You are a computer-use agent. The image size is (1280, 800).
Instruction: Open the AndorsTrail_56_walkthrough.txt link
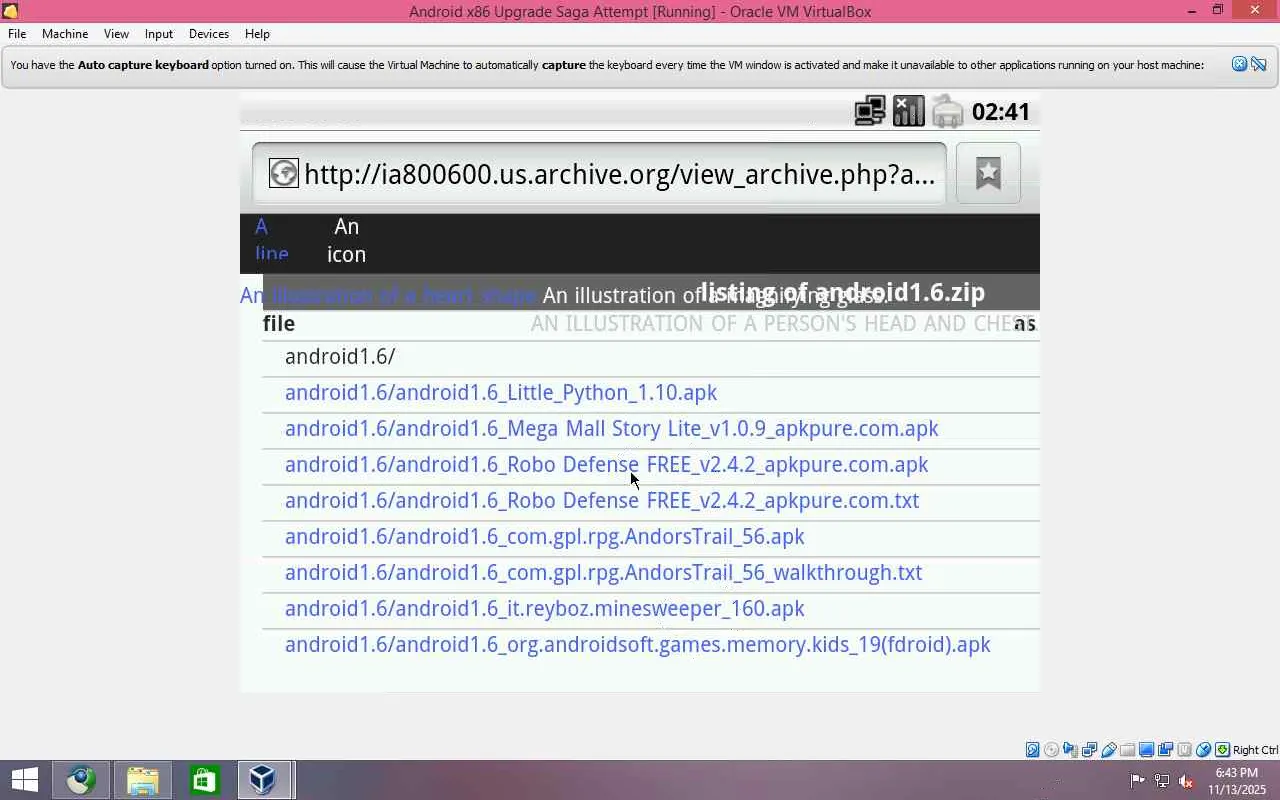[x=604, y=573]
